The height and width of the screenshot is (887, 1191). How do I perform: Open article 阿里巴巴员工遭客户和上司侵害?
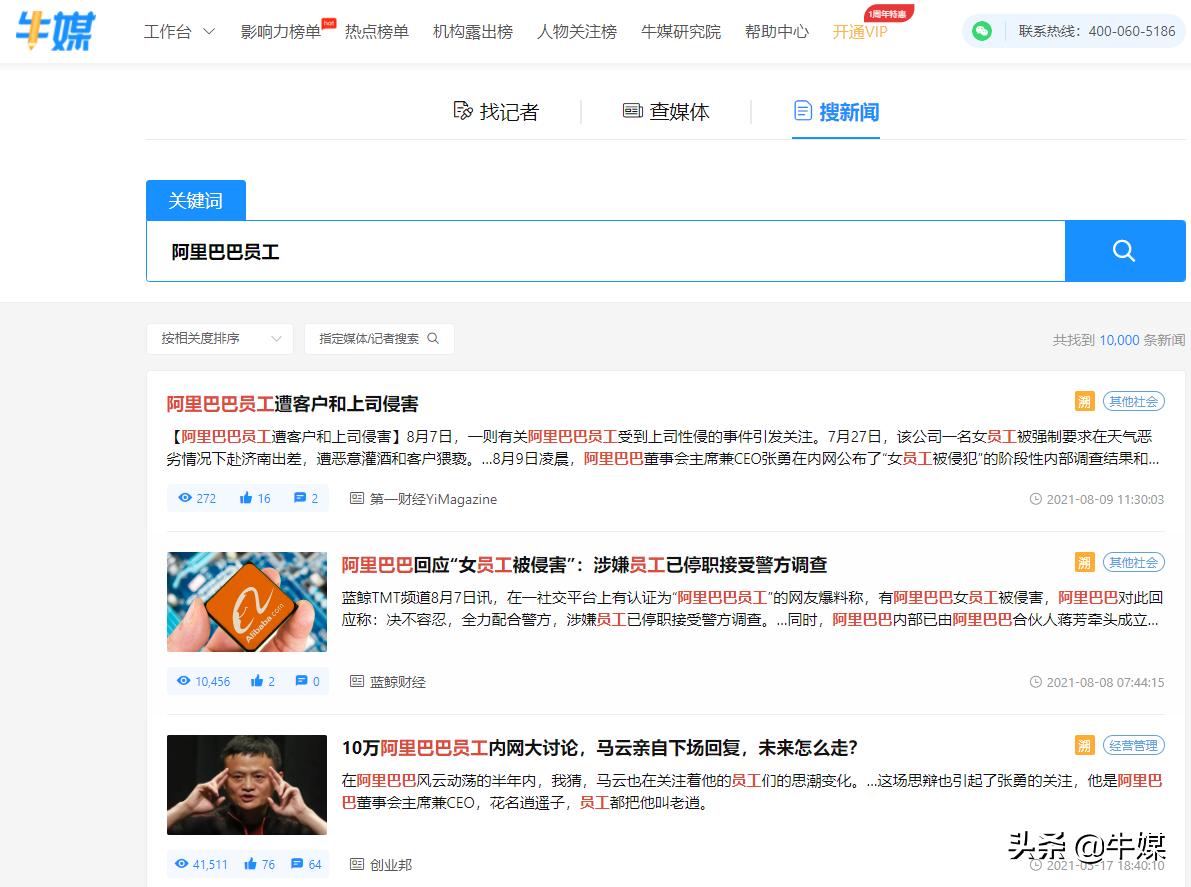pyautogui.click(x=292, y=403)
